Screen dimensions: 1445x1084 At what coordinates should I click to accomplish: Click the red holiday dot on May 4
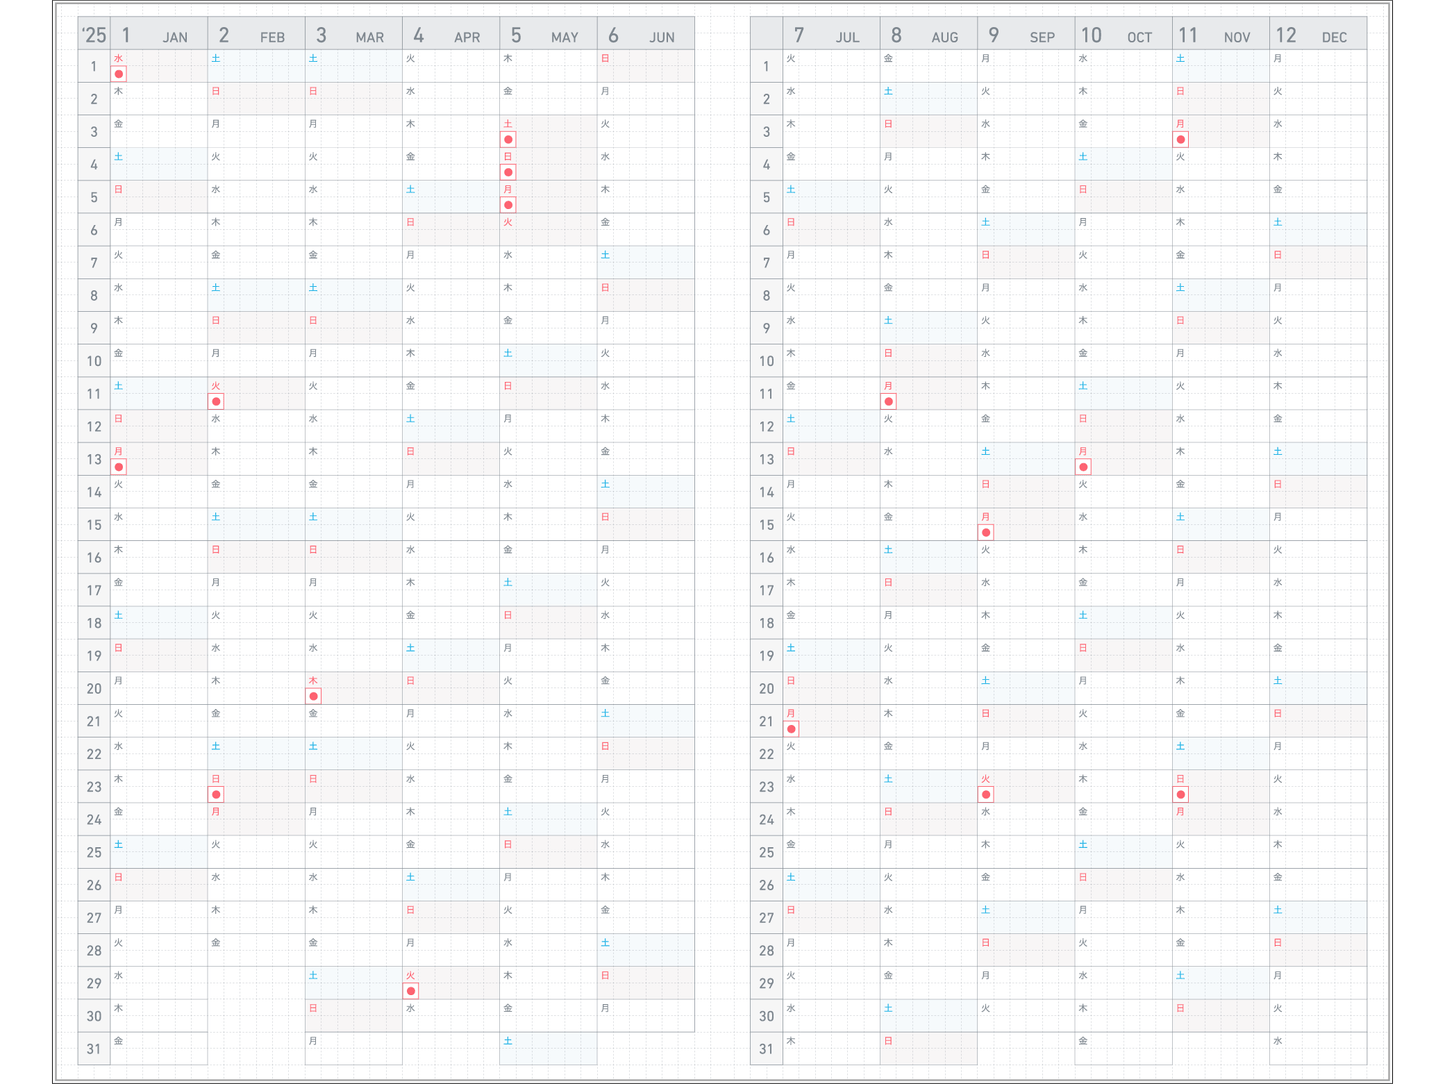click(x=508, y=172)
